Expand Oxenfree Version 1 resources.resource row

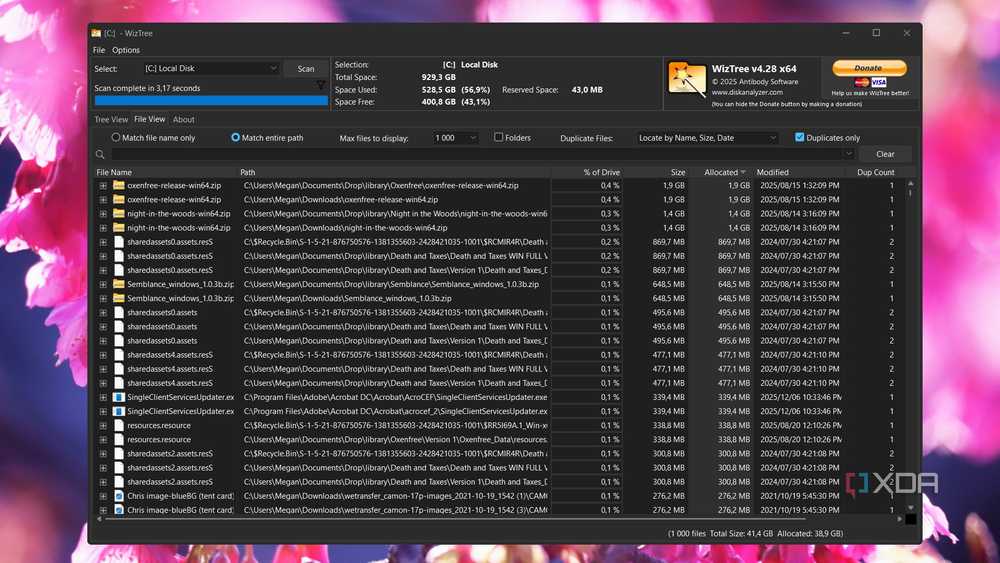point(103,439)
